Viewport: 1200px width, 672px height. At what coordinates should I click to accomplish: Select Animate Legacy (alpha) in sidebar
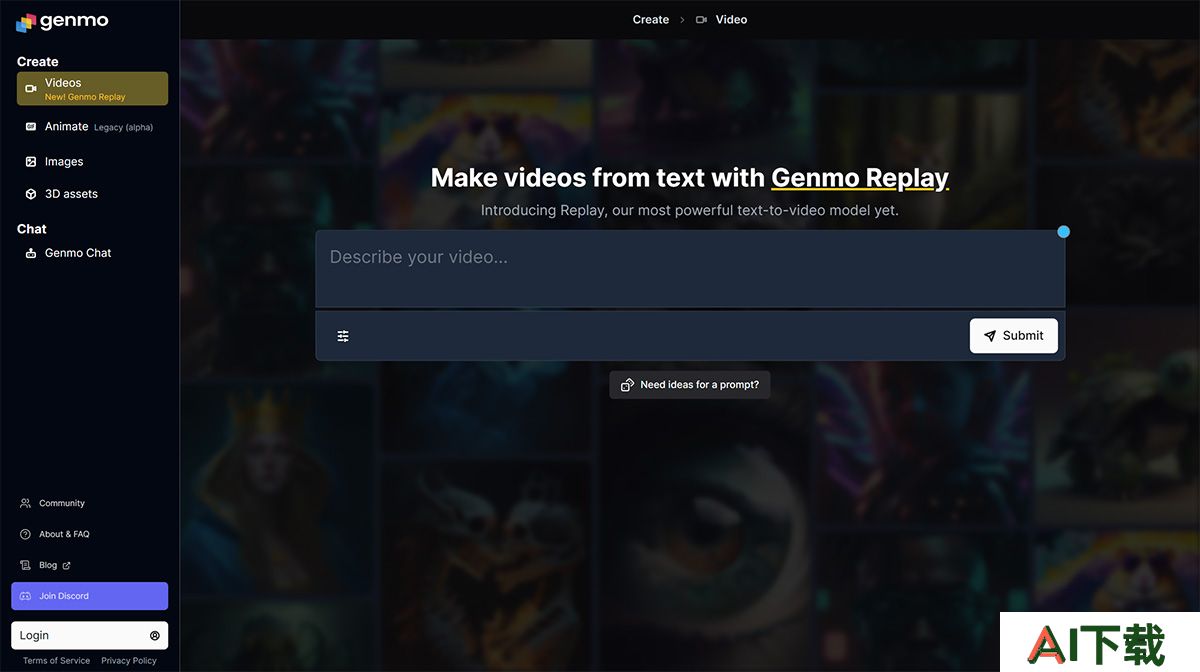[92, 127]
